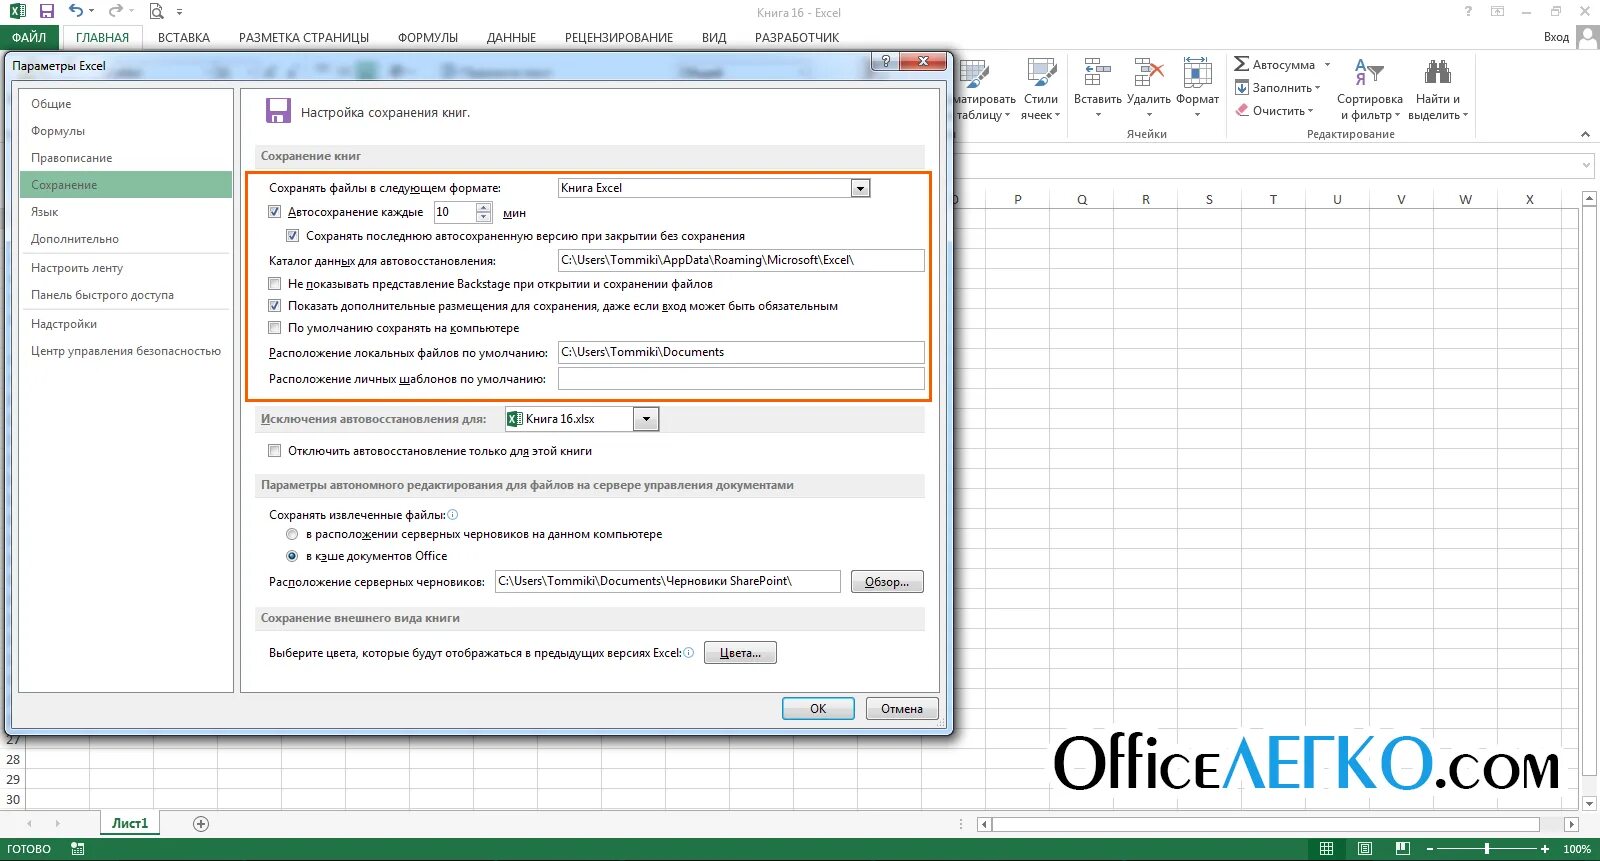Add a new sheet with plus icon
This screenshot has height=861, width=1600.
tap(201, 824)
